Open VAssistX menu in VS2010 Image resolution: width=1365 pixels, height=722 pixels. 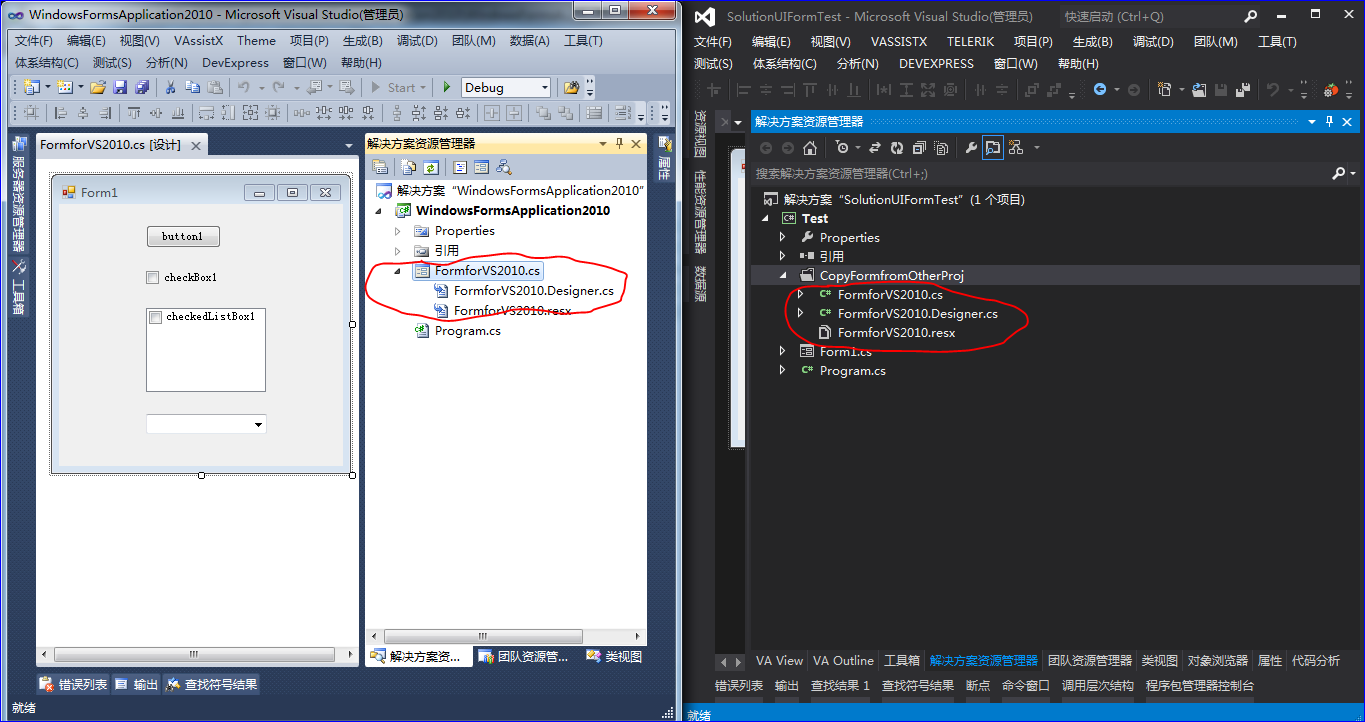198,41
